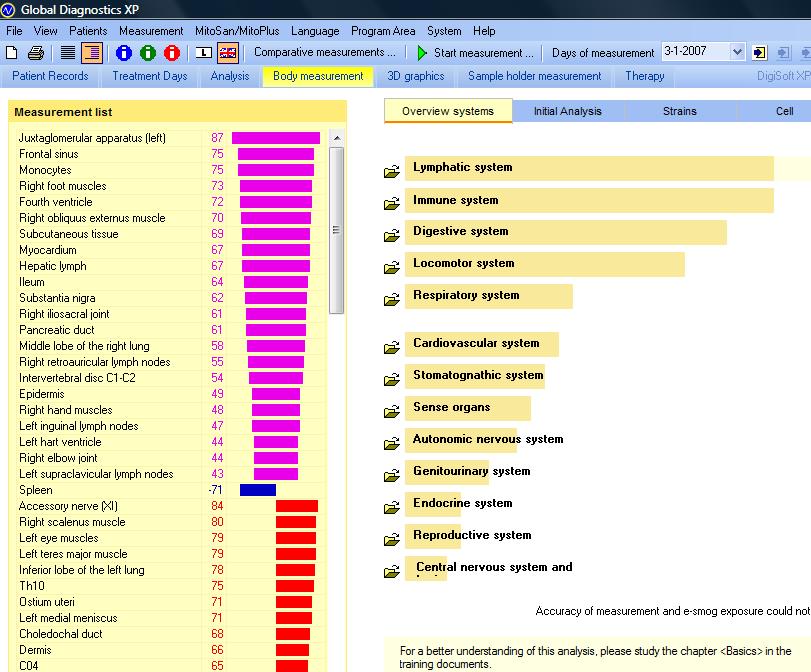The height and width of the screenshot is (672, 811).
Task: Open the Help menu
Action: 484,31
